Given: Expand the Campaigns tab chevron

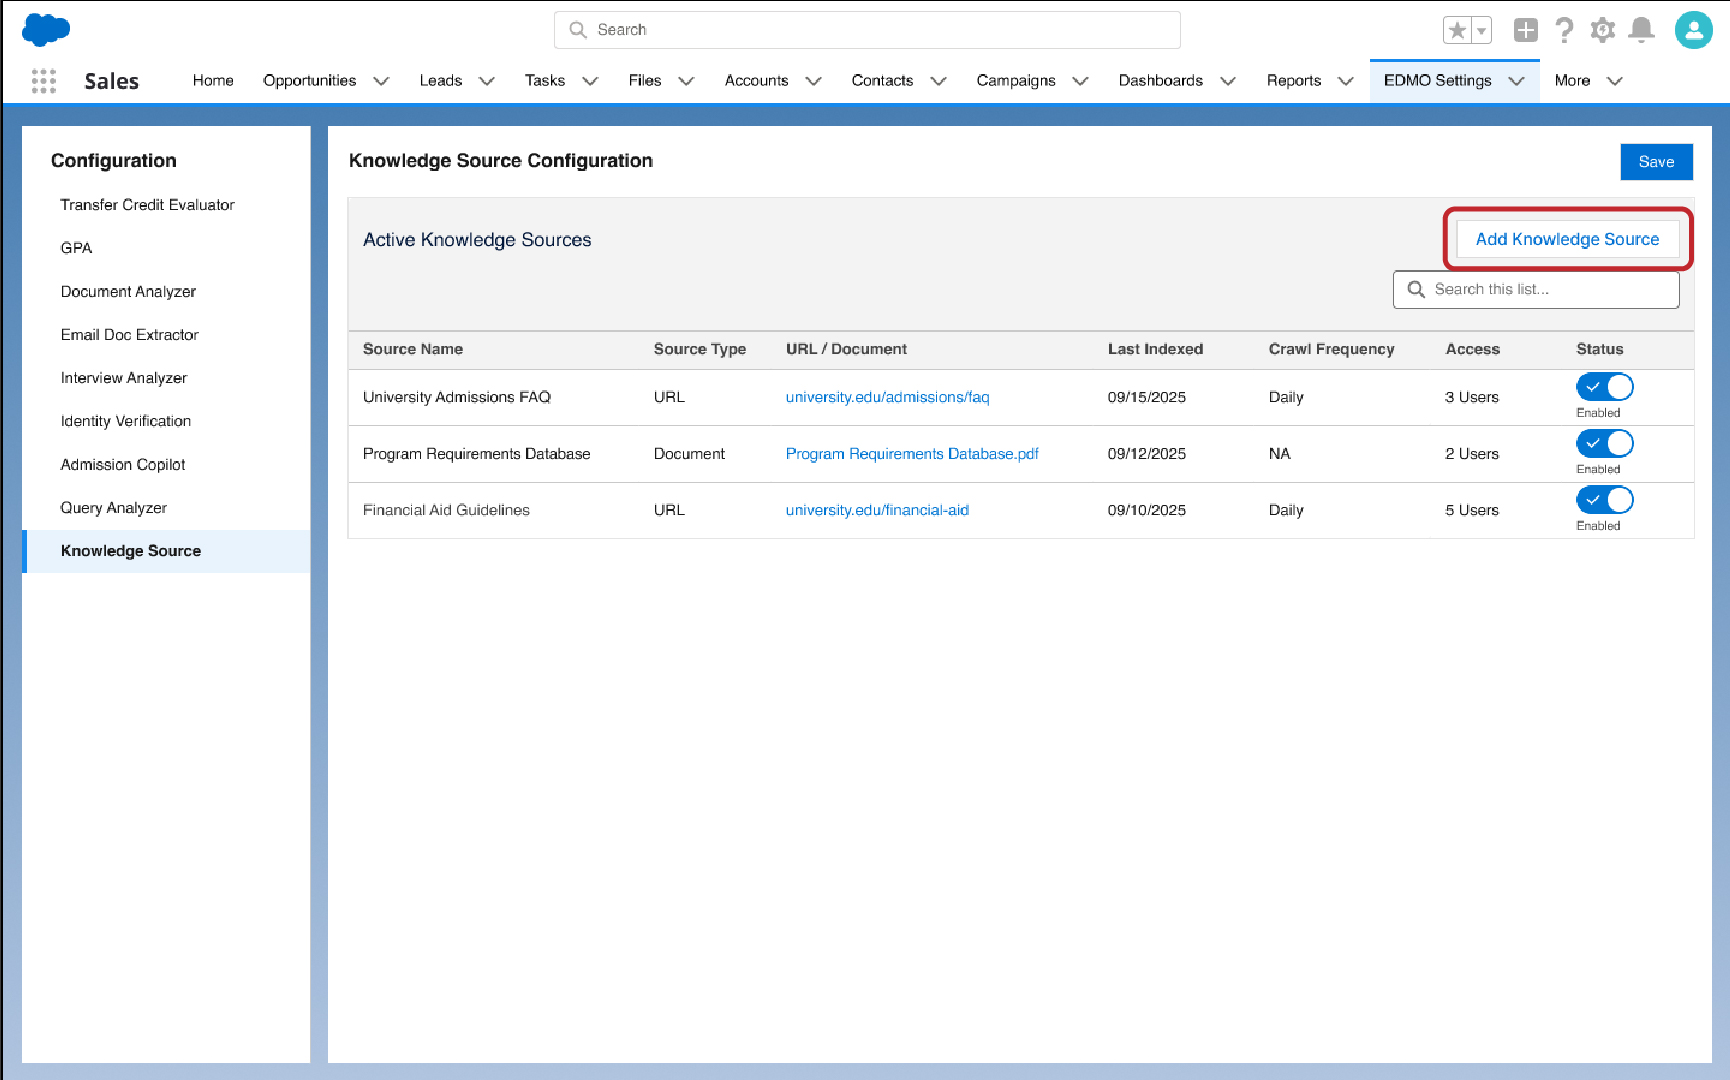Looking at the screenshot, I should [1080, 81].
